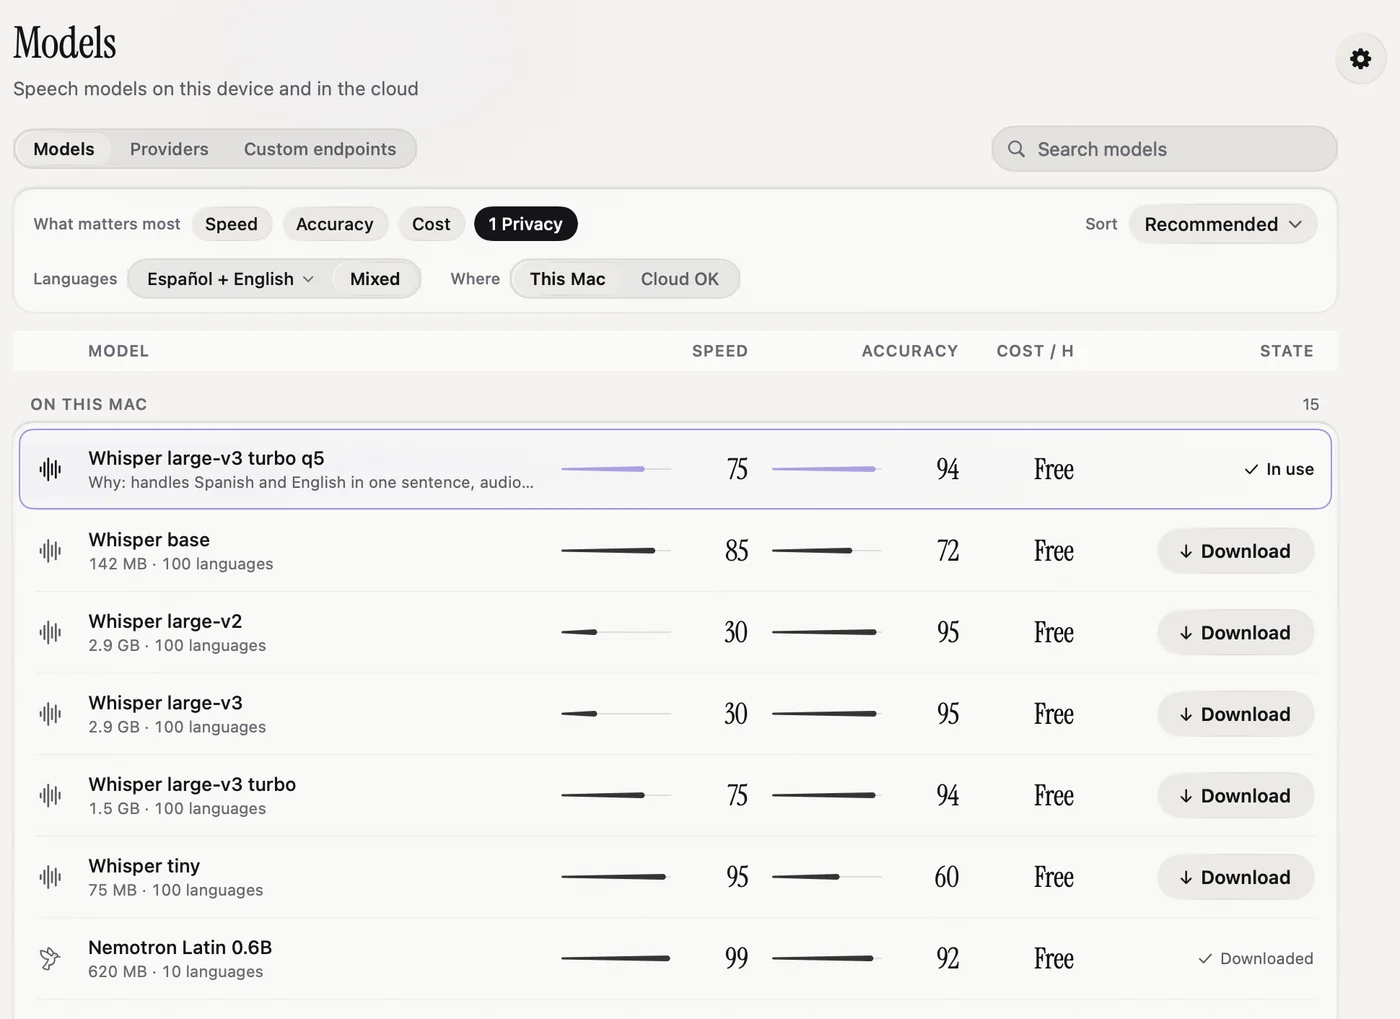The image size is (1400, 1019).
Task: Click the bird icon beside Nemotron Latin 0.6B
Action: tap(50, 958)
